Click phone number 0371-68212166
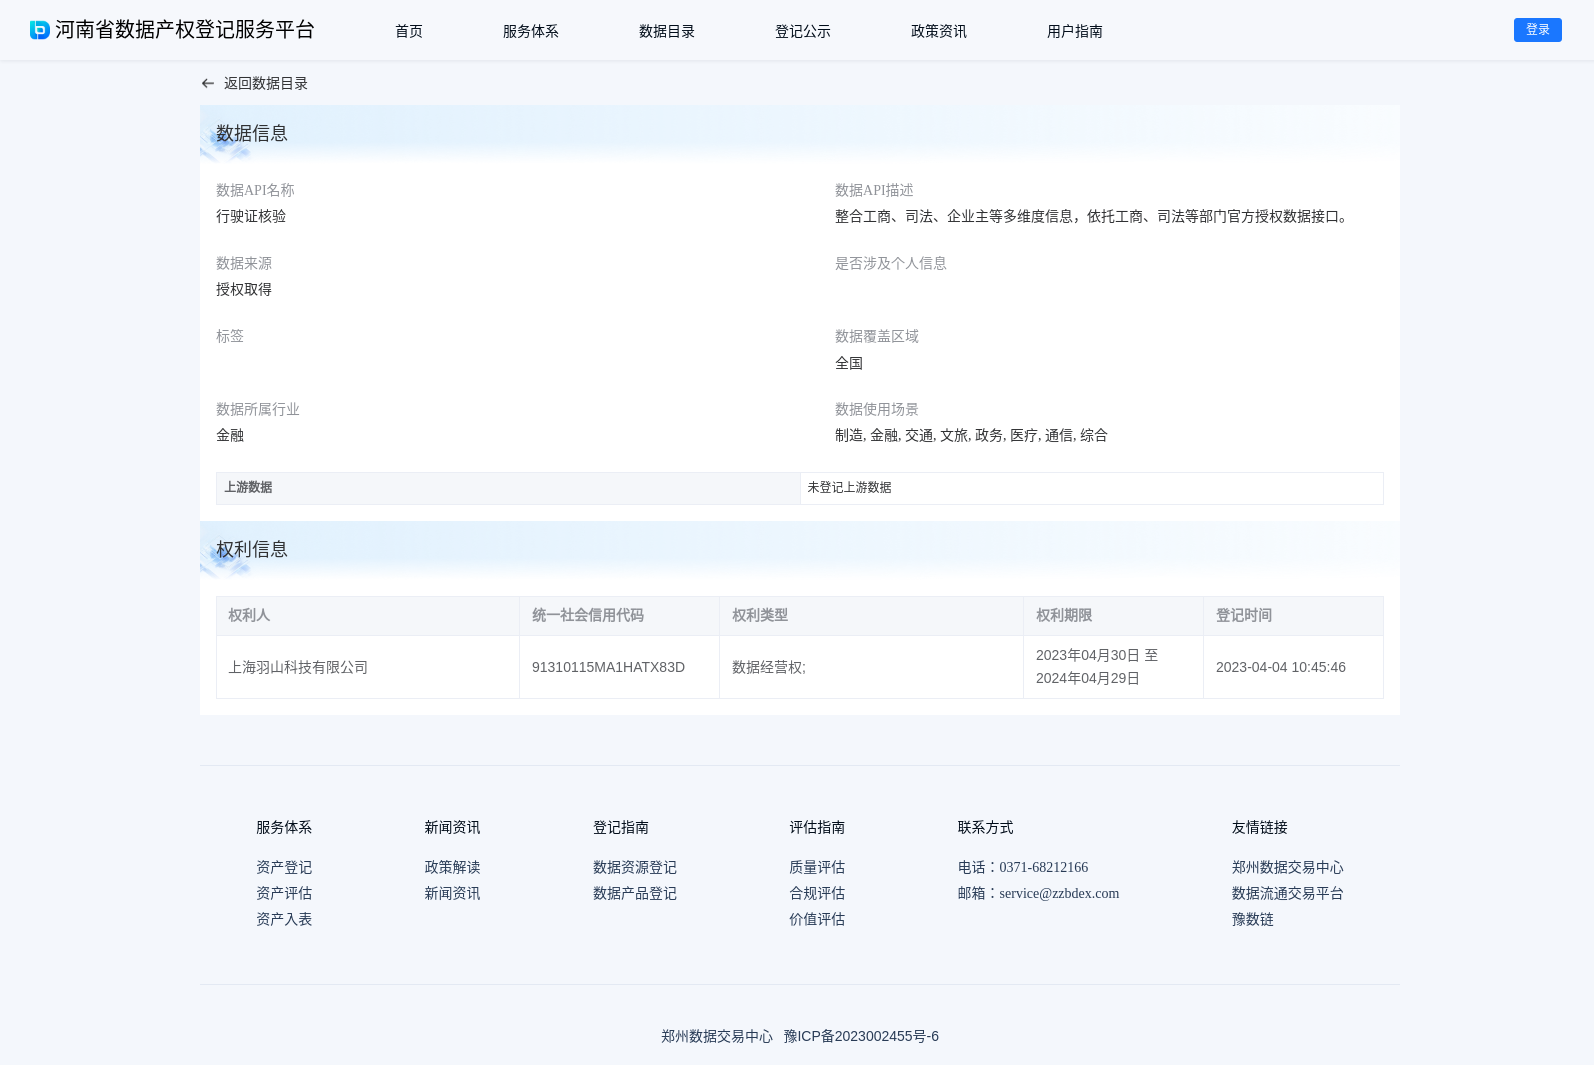Screen dimensions: 1594x1065 [1044, 867]
